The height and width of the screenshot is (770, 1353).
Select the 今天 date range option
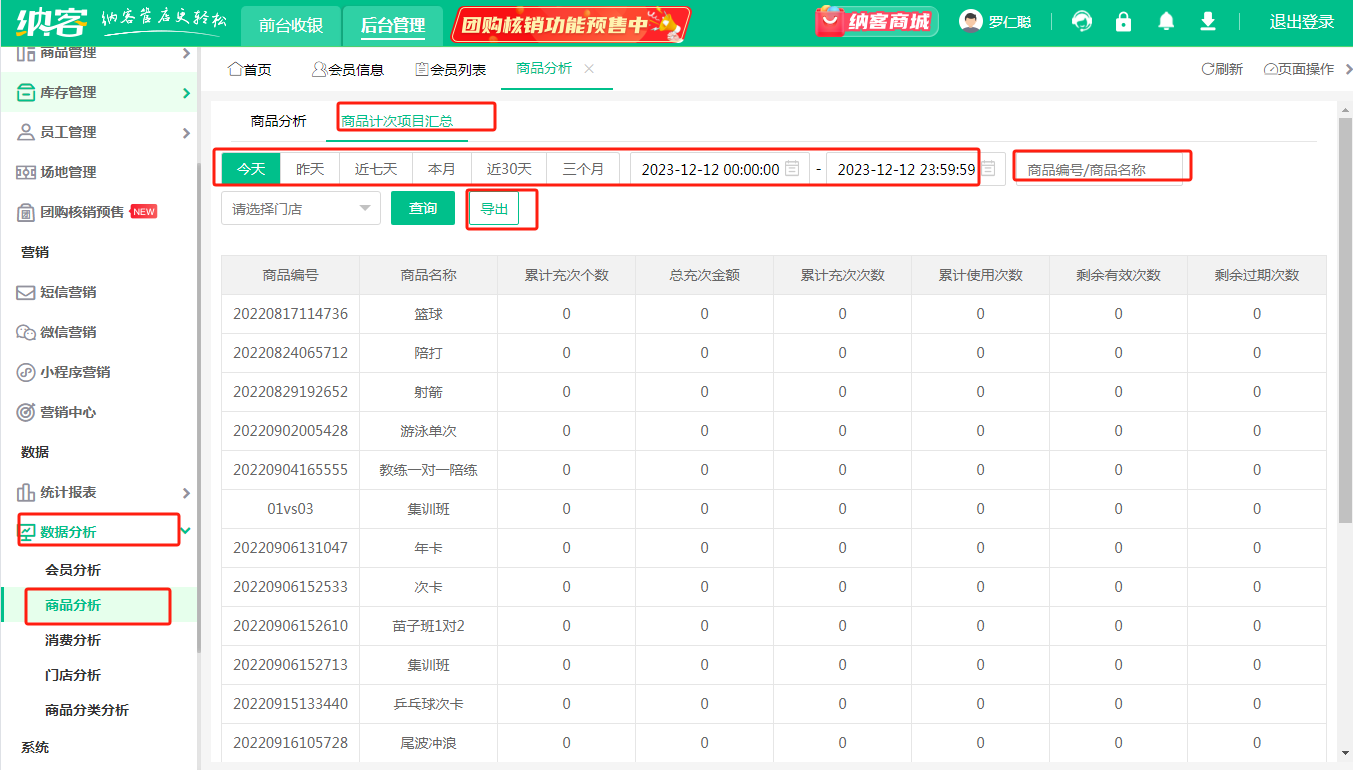tap(251, 169)
